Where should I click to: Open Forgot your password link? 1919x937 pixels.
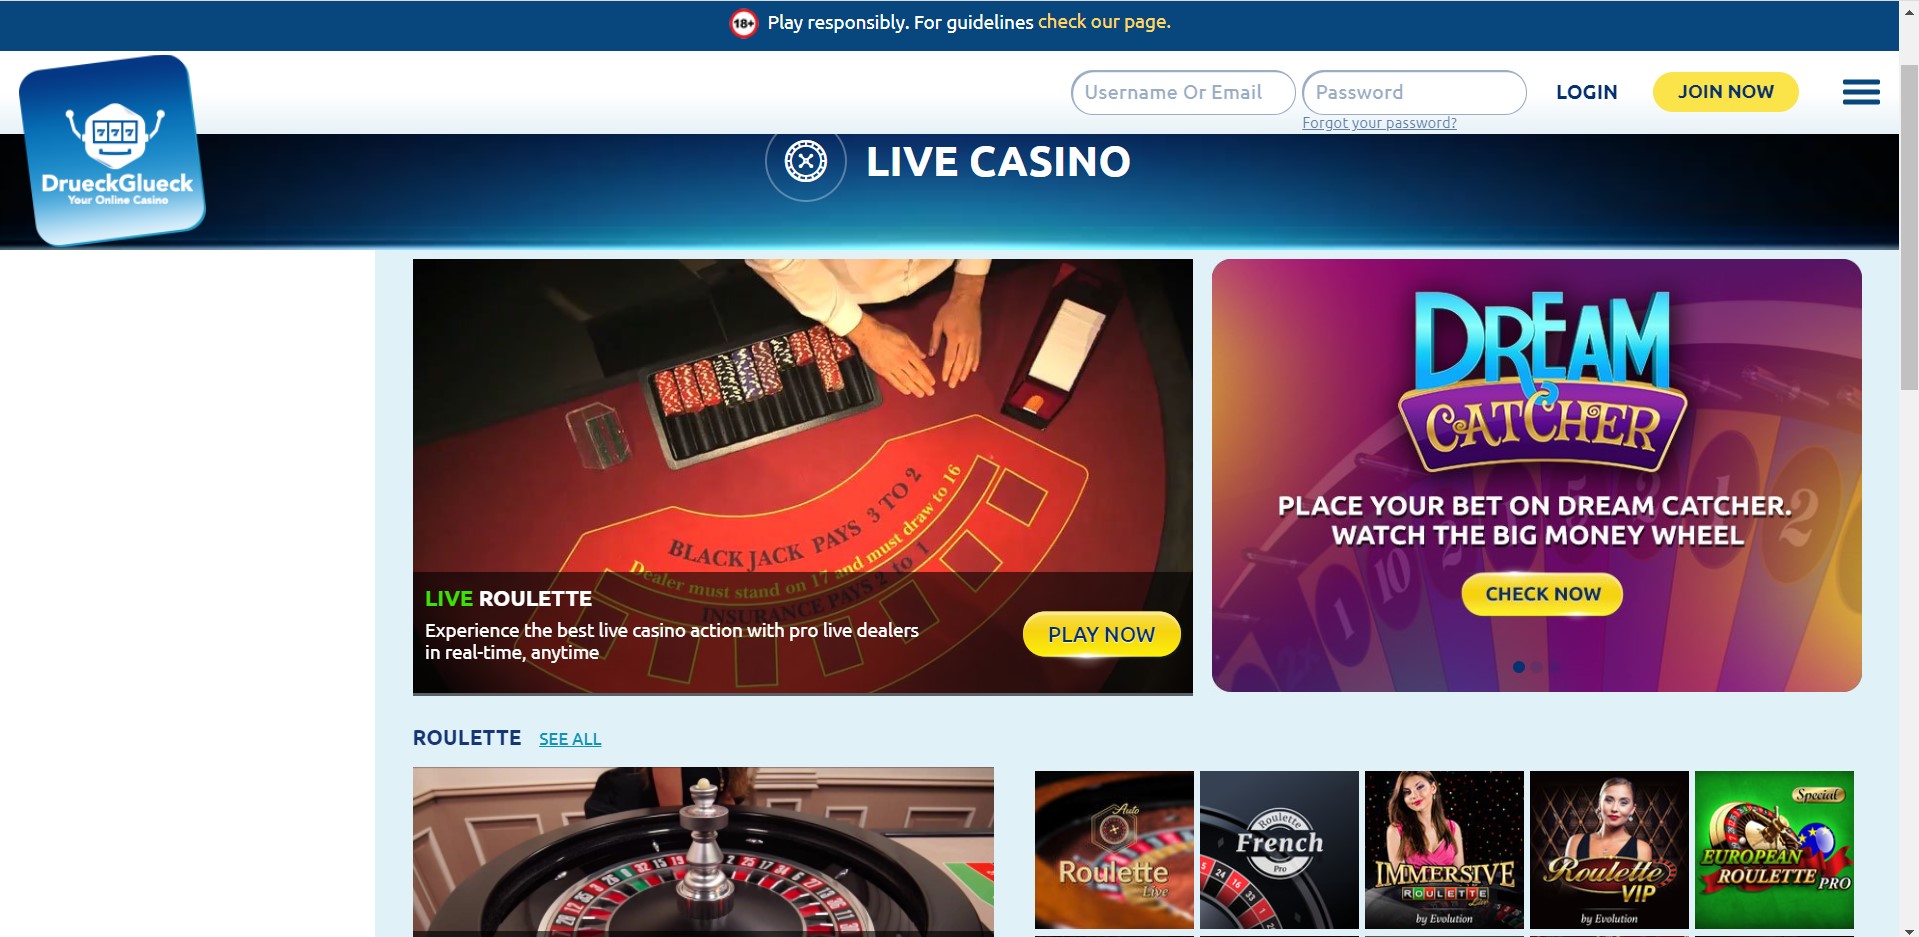tap(1379, 123)
